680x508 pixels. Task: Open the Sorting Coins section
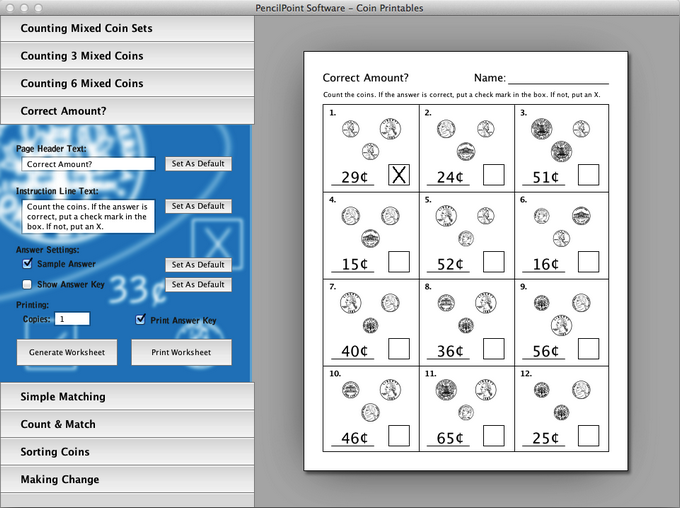pyautogui.click(x=127, y=452)
